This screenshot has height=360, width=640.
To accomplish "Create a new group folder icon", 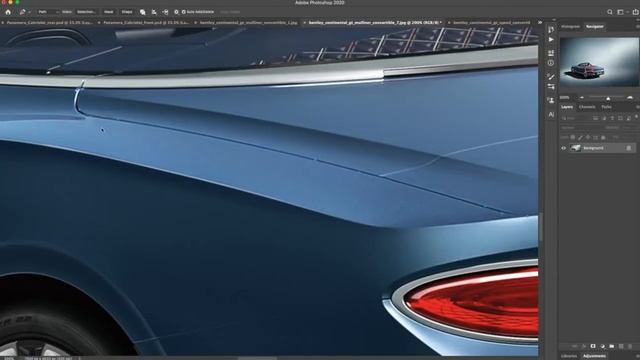I will 612,346.
